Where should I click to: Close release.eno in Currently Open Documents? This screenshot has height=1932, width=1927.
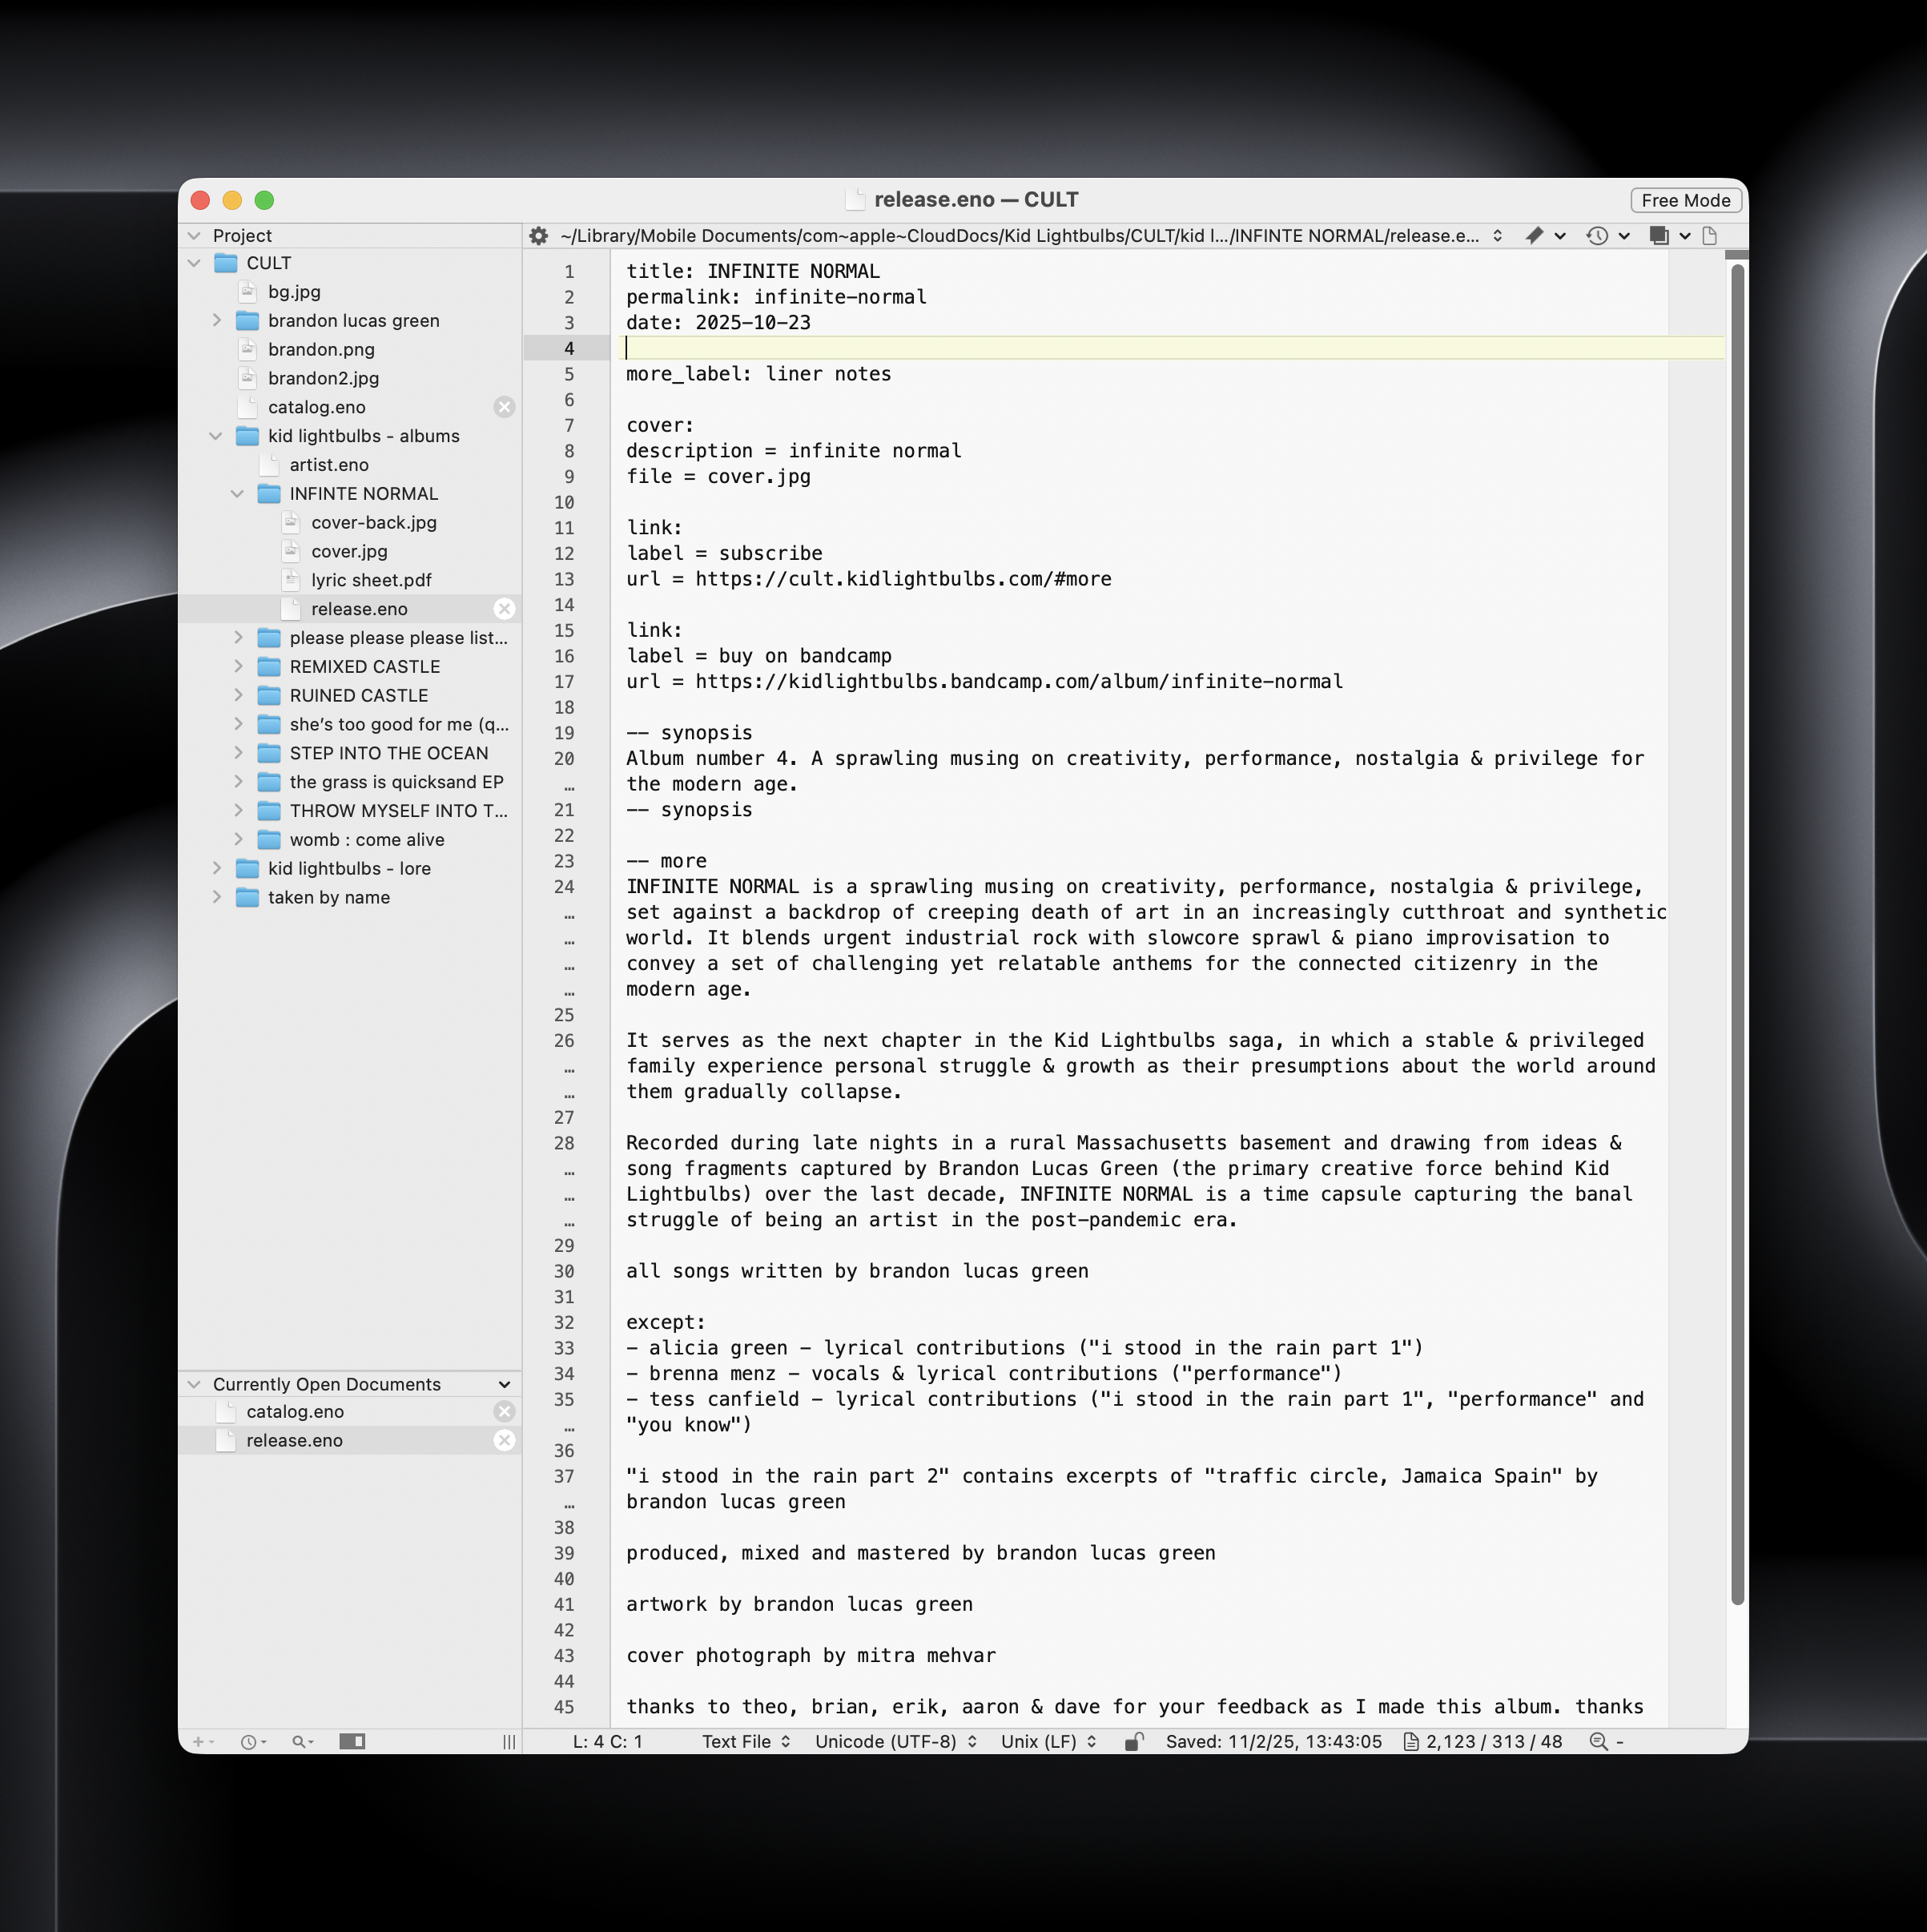[505, 1440]
